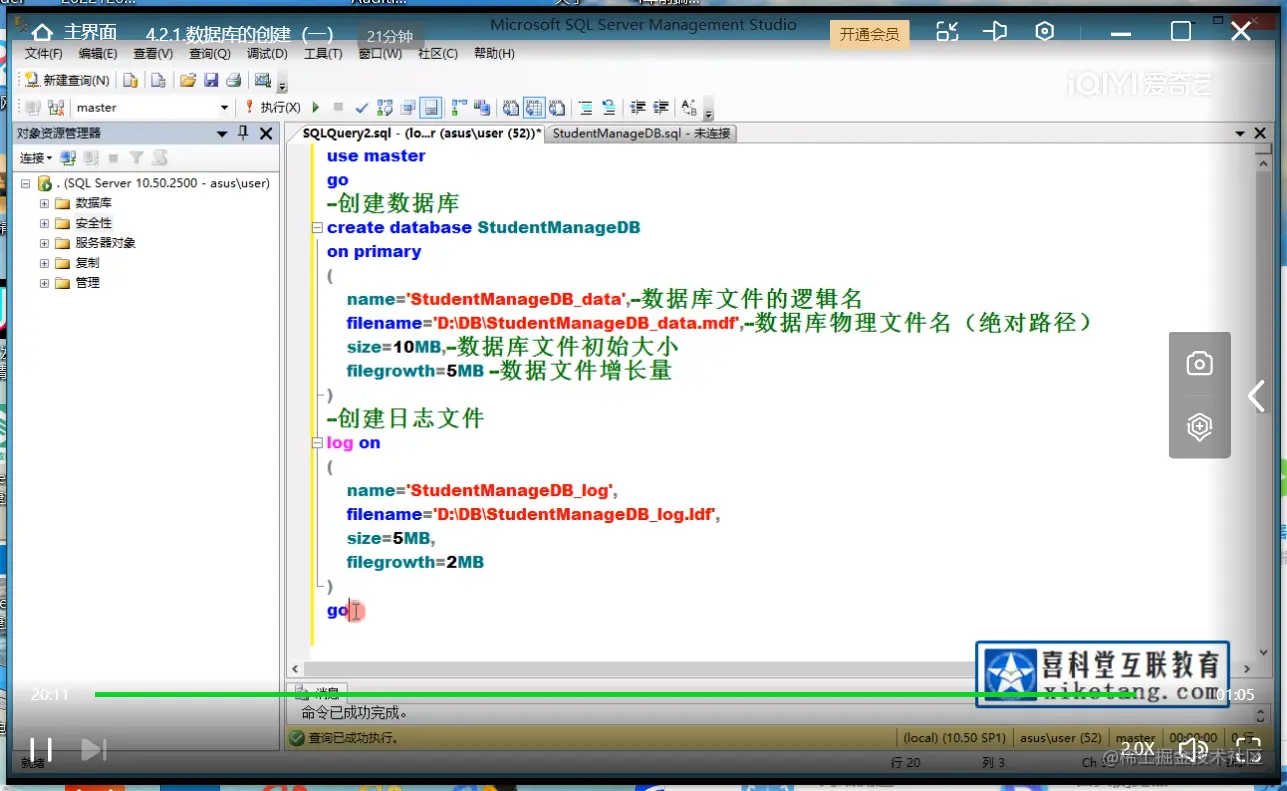Click the horizontal editor scrollbar

point(770,668)
